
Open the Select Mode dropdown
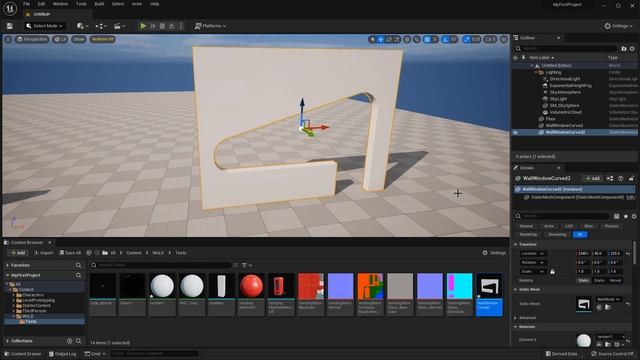pyautogui.click(x=44, y=26)
